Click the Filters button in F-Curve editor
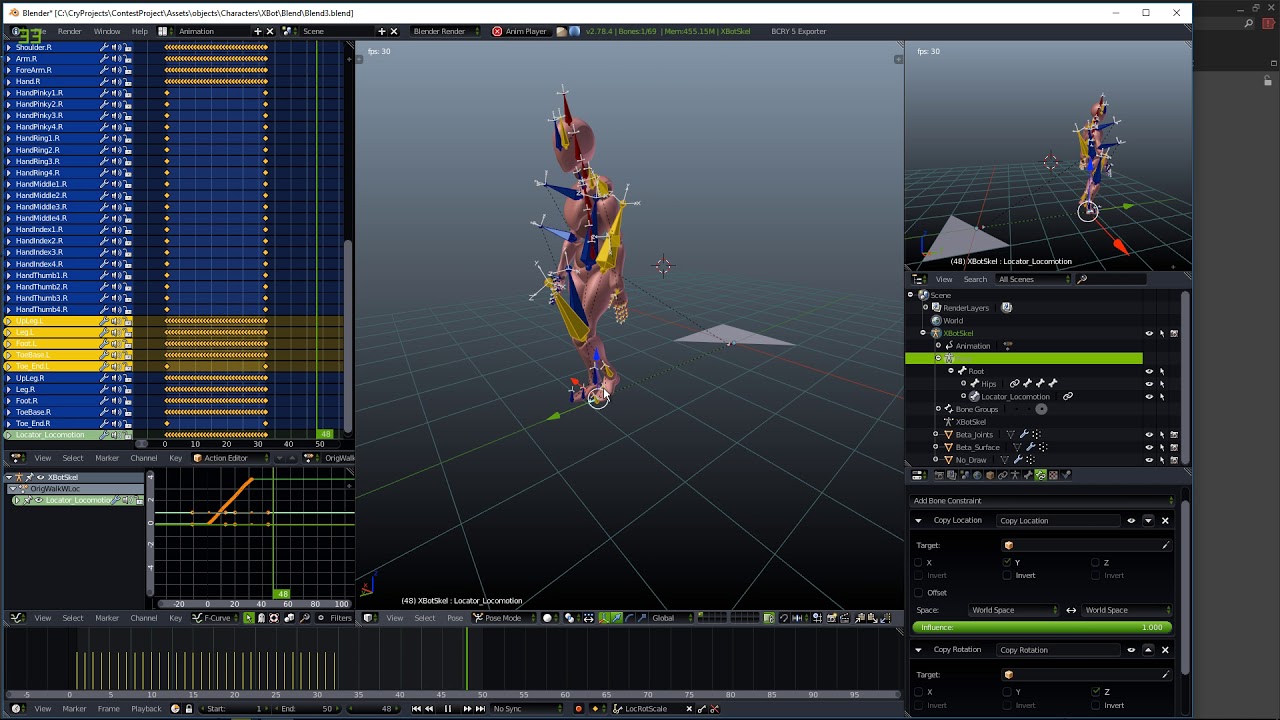This screenshot has height=720, width=1280. coord(336,618)
